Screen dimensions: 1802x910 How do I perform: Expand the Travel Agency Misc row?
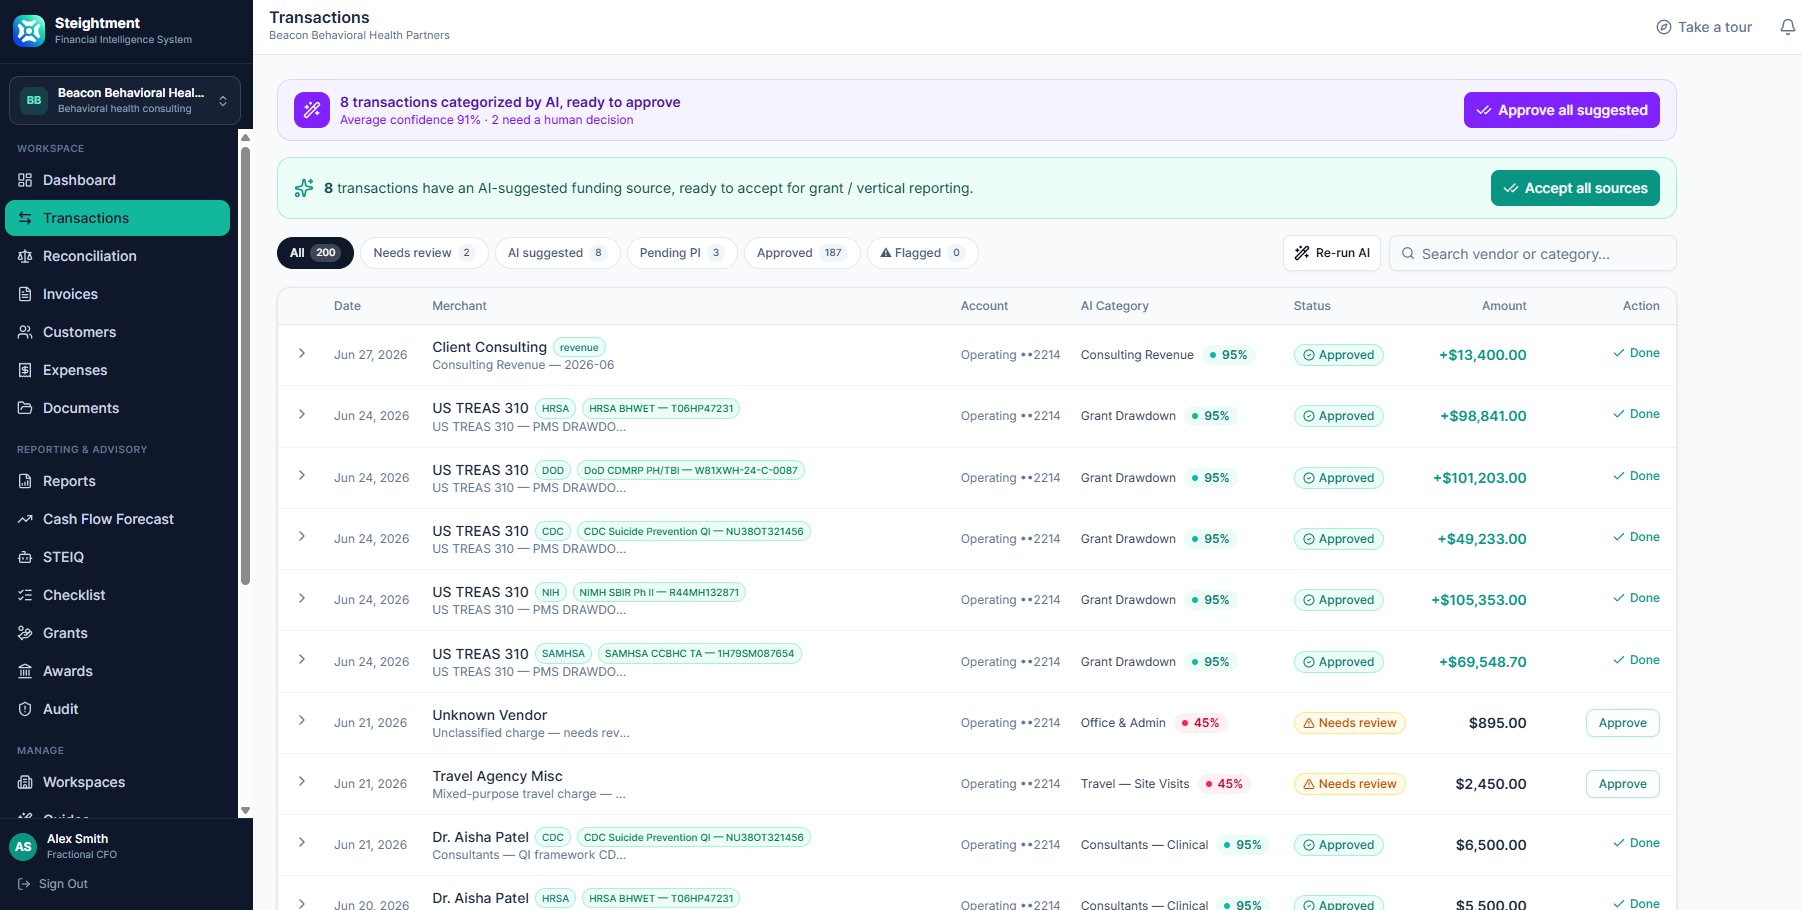pos(302,782)
